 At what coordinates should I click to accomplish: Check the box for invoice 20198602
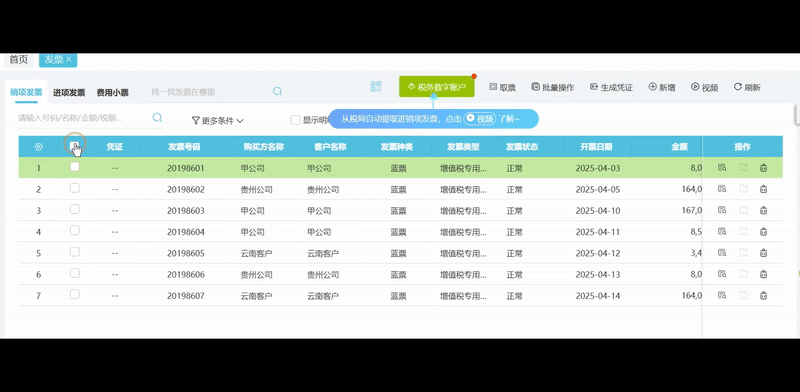point(74,188)
